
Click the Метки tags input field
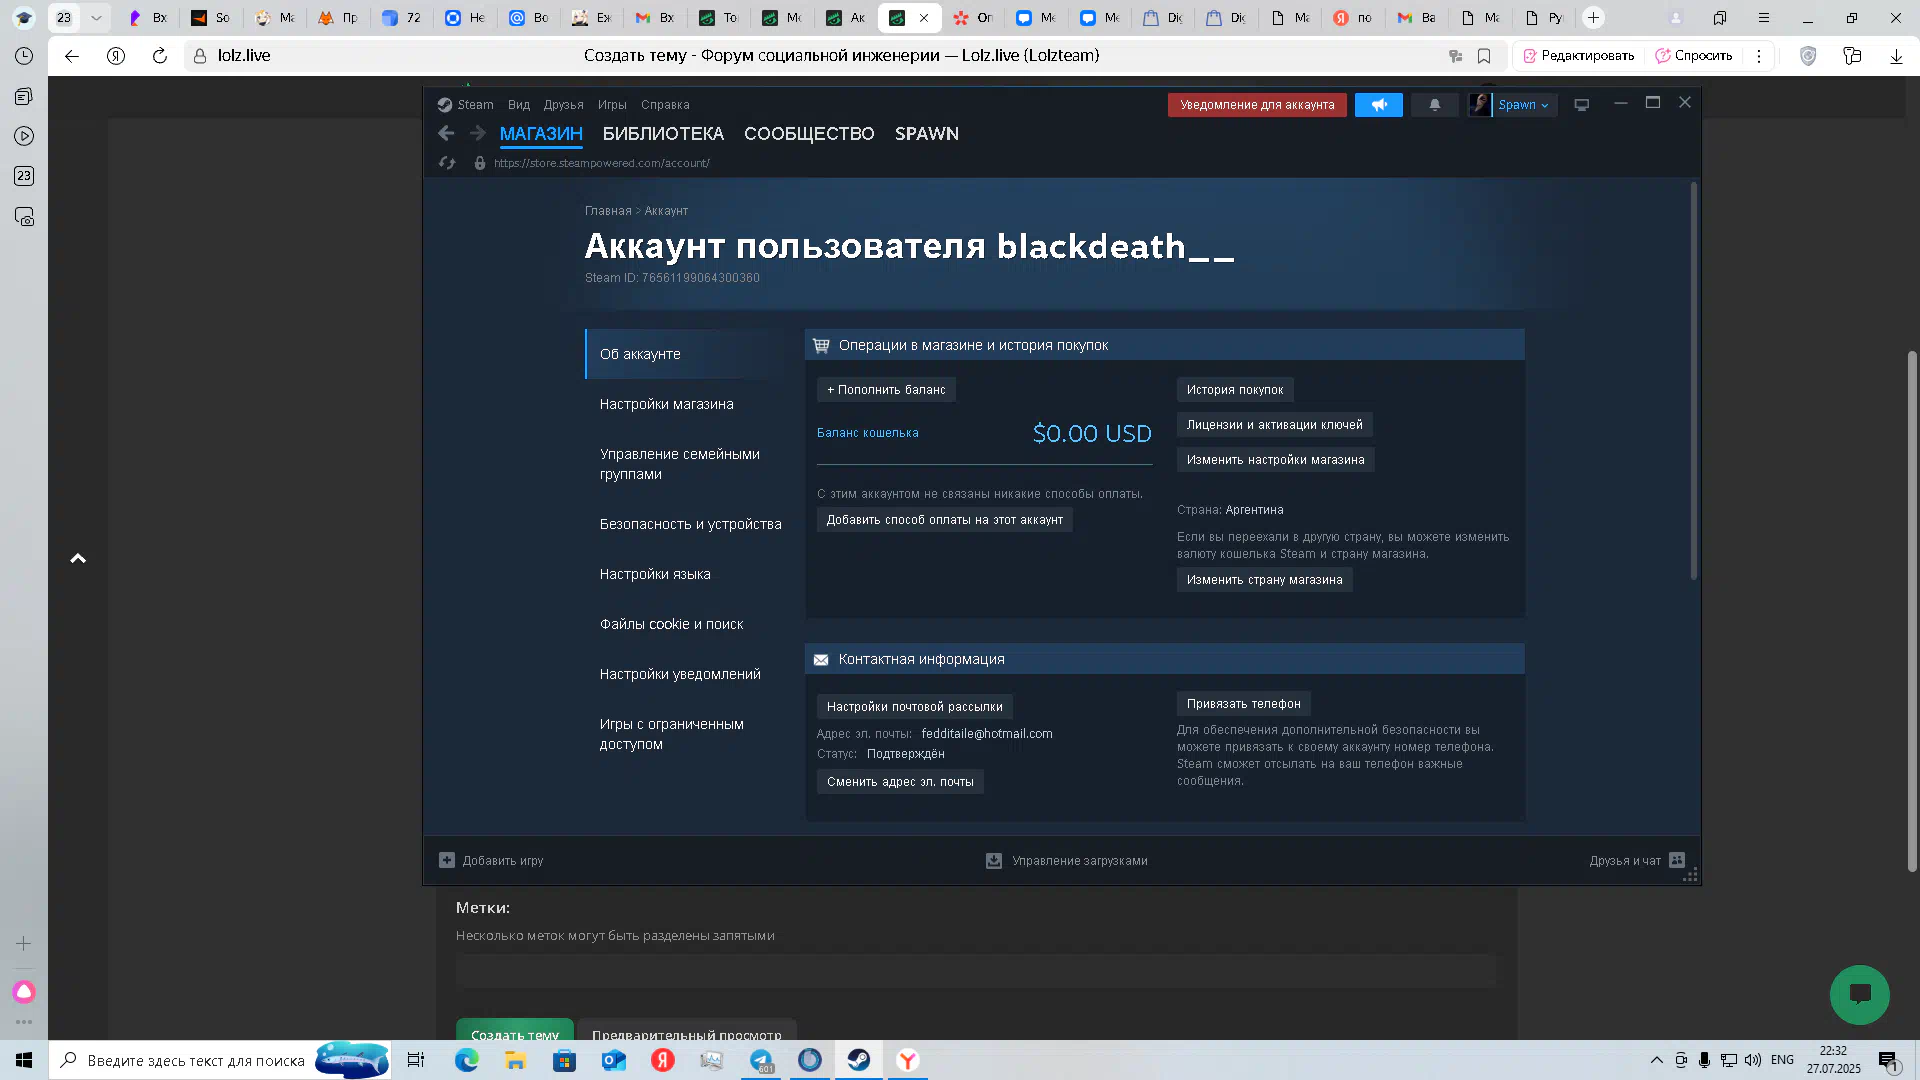coord(976,970)
